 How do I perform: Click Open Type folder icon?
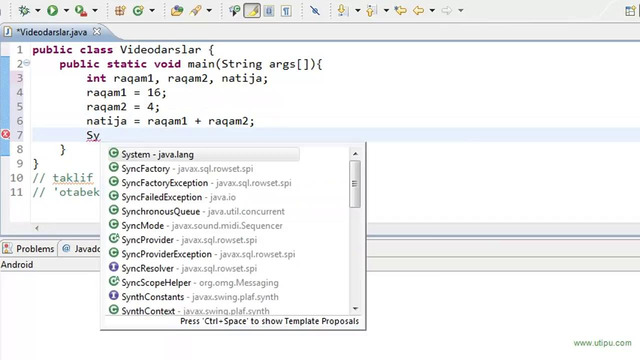click(177, 10)
